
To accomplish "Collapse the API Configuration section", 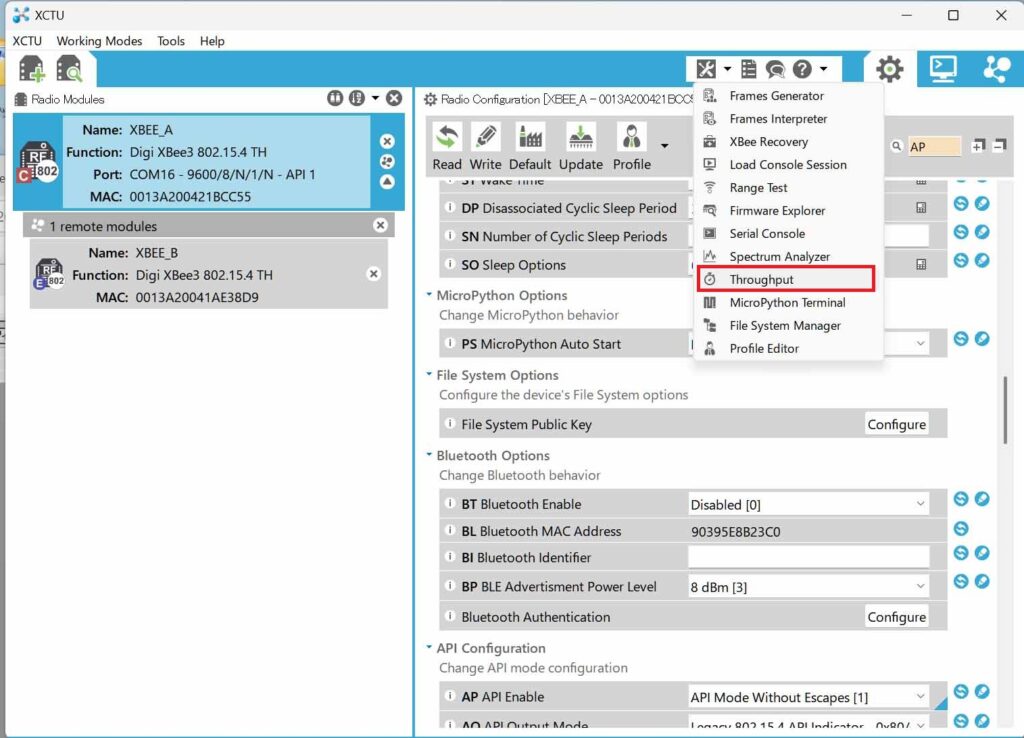I will coord(429,647).
